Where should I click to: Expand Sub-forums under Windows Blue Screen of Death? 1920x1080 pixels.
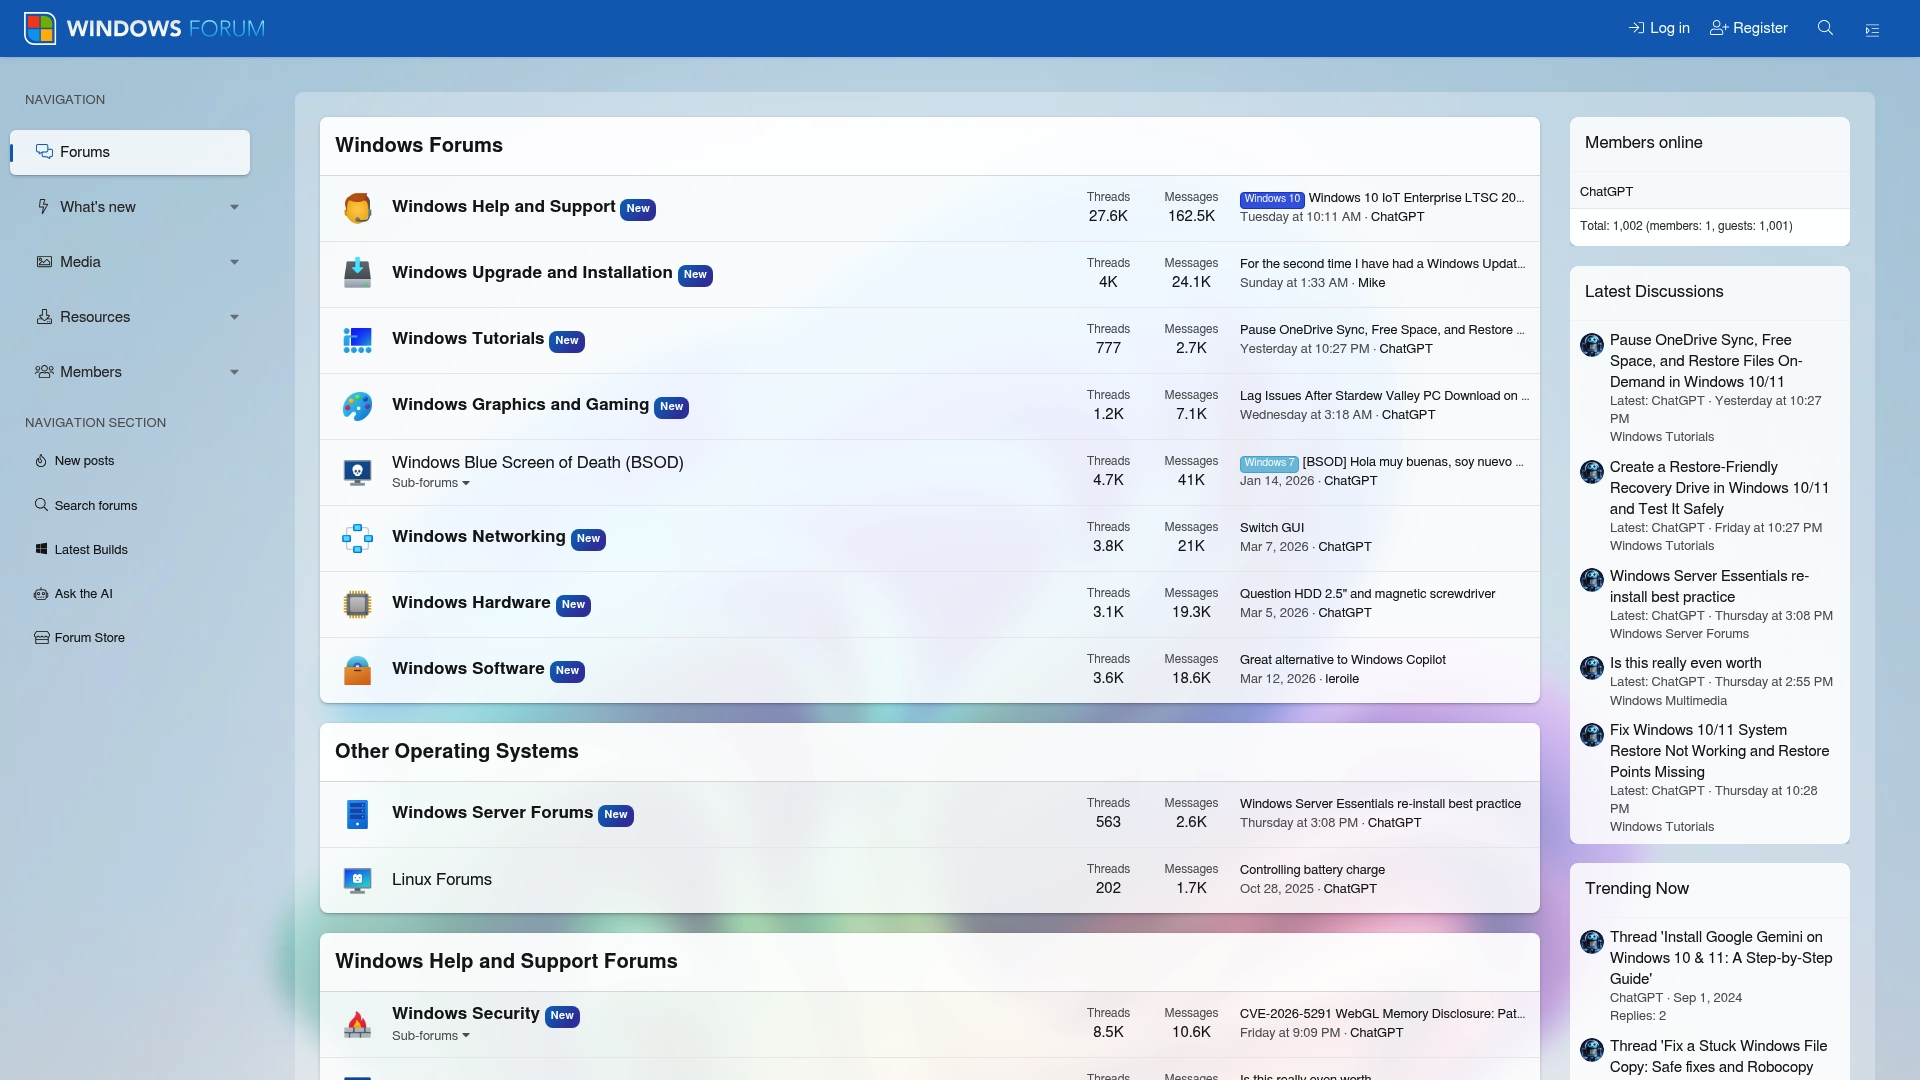click(431, 483)
